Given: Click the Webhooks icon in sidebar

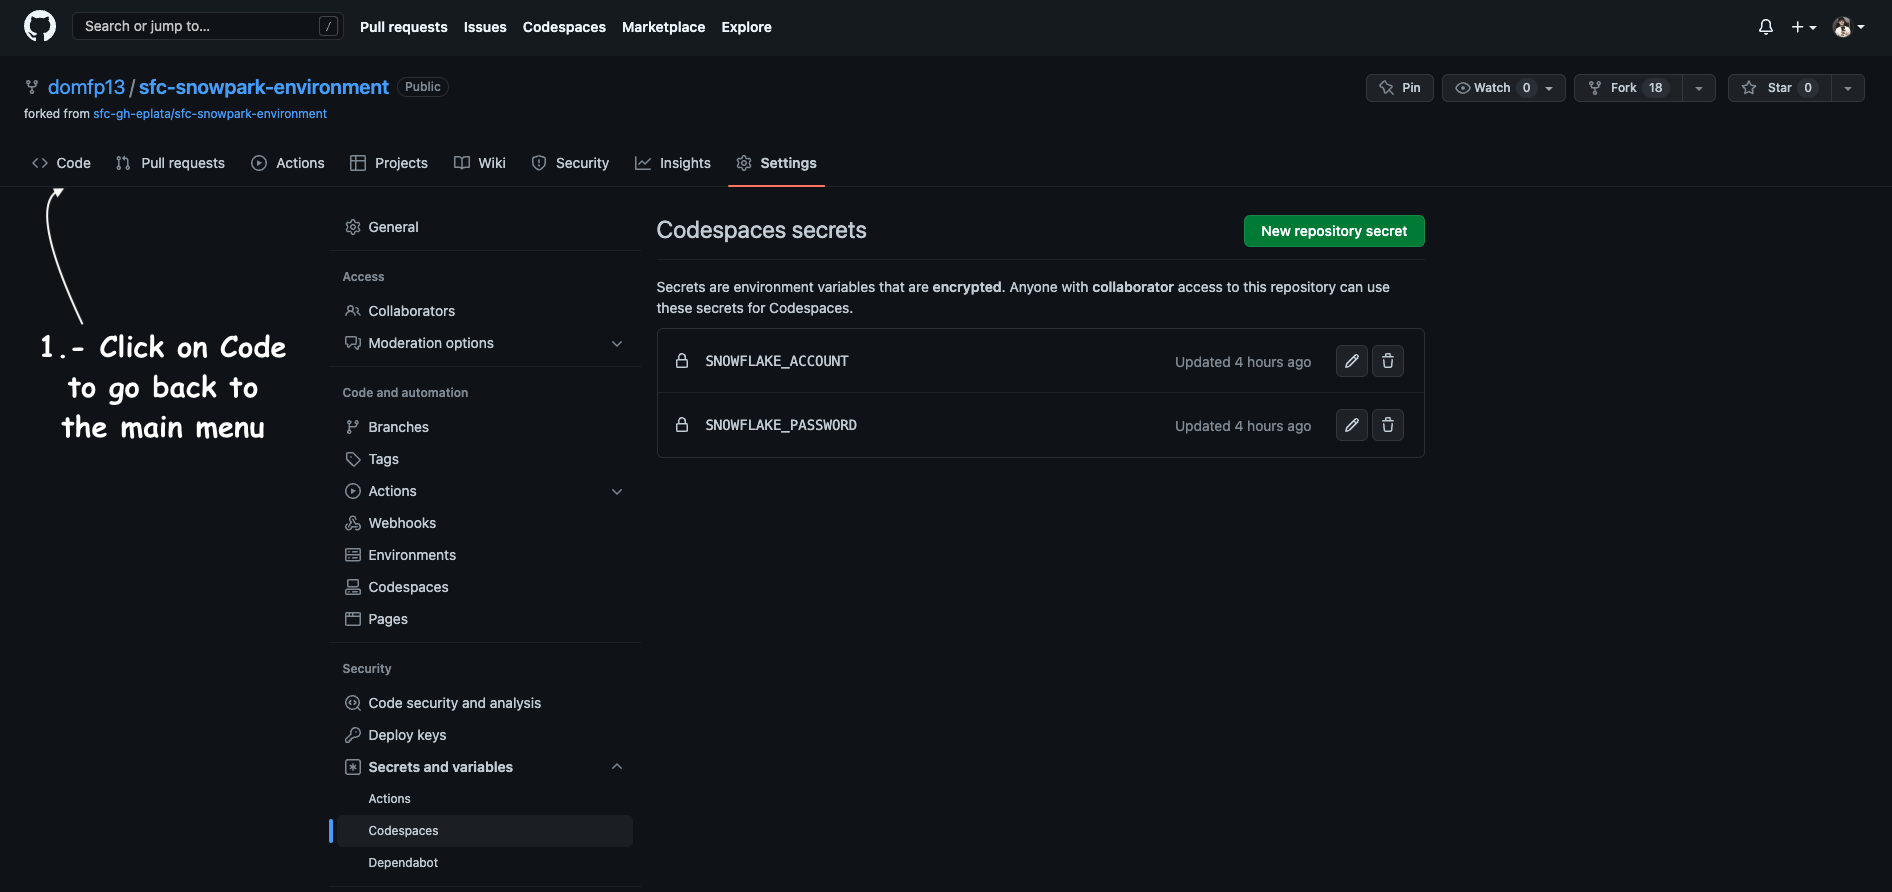Looking at the screenshot, I should pyautogui.click(x=353, y=523).
